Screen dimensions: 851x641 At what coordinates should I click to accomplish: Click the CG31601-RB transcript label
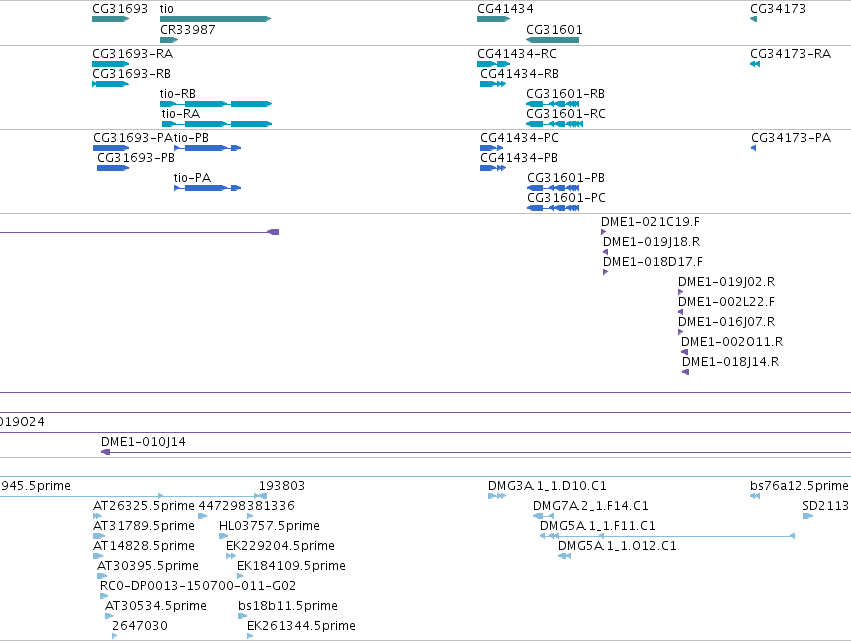click(x=566, y=94)
